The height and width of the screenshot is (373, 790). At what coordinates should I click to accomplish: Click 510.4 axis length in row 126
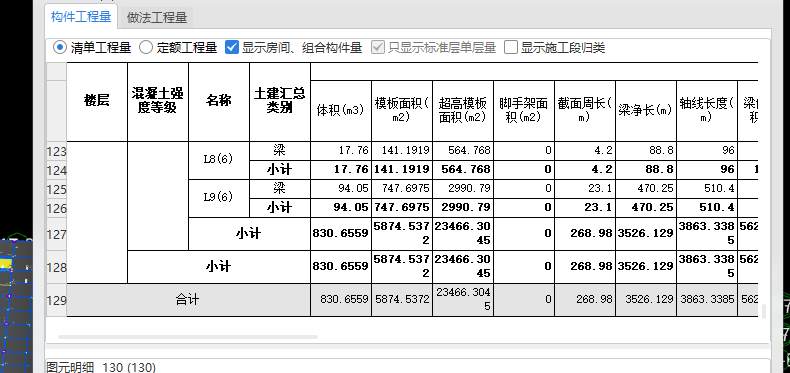click(x=707, y=208)
